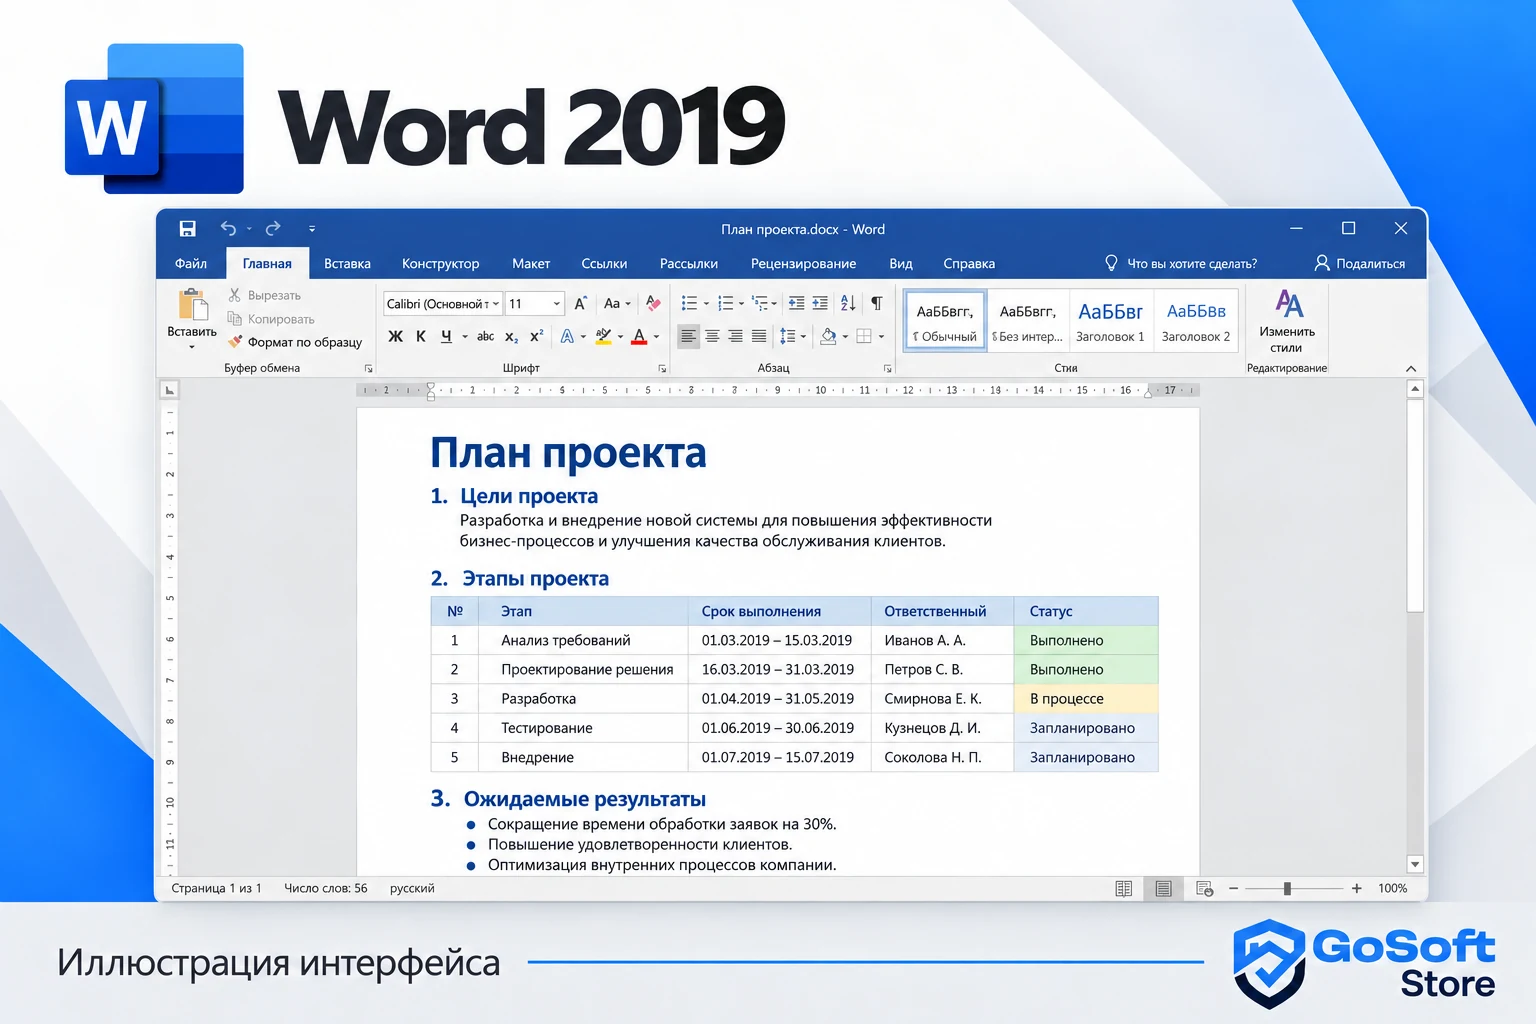The width and height of the screenshot is (1536, 1024).
Task: Toggle subscript x₂ formatting
Action: (511, 337)
